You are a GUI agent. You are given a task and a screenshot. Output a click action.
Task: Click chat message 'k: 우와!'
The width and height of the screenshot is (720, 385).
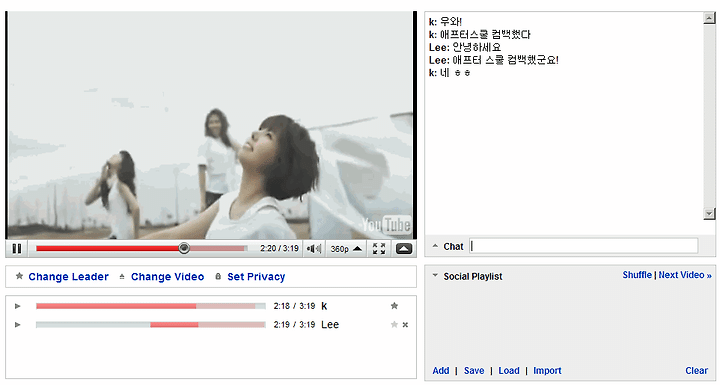(445, 21)
